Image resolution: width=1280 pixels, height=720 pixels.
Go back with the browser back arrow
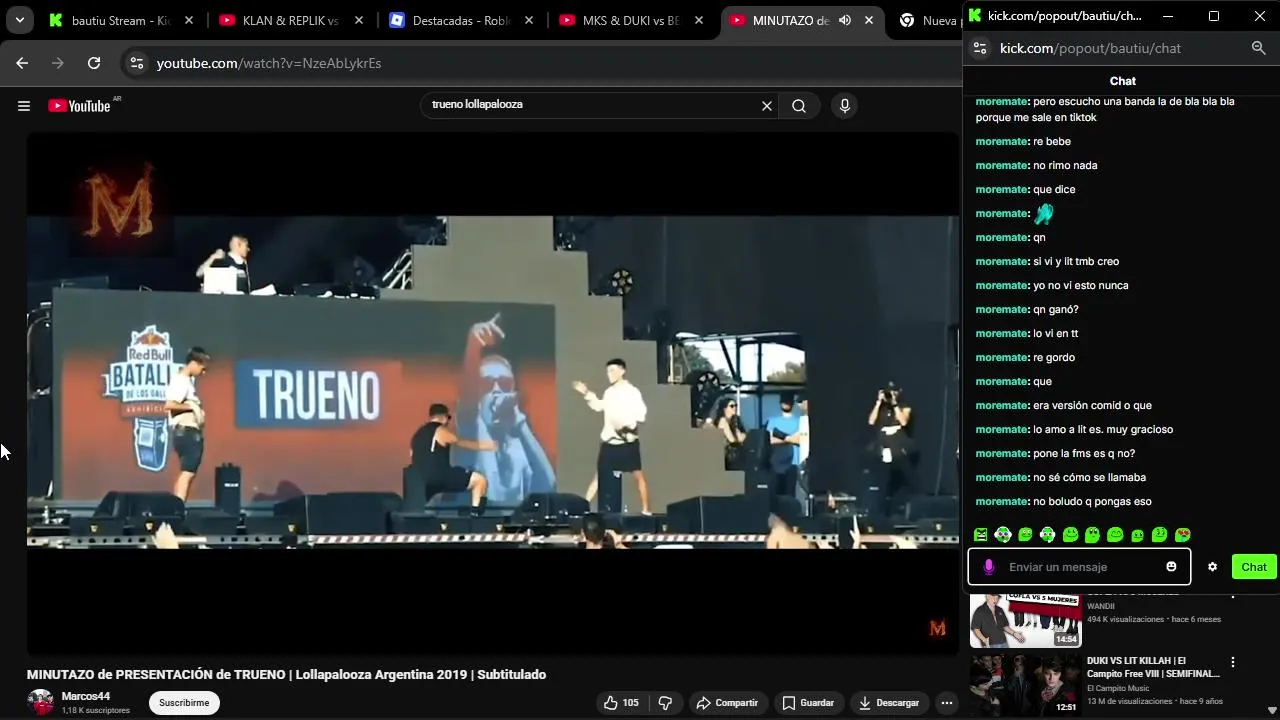coord(22,63)
